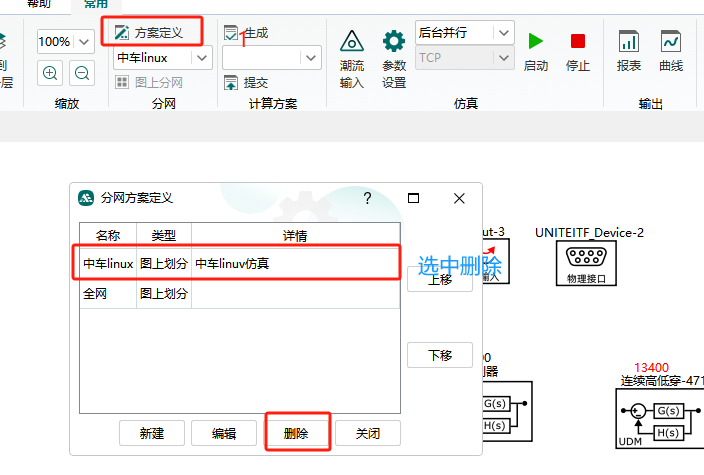Switch to the 常用 ribbon tab
Viewport: 704px width, 475px height.
pos(97,5)
